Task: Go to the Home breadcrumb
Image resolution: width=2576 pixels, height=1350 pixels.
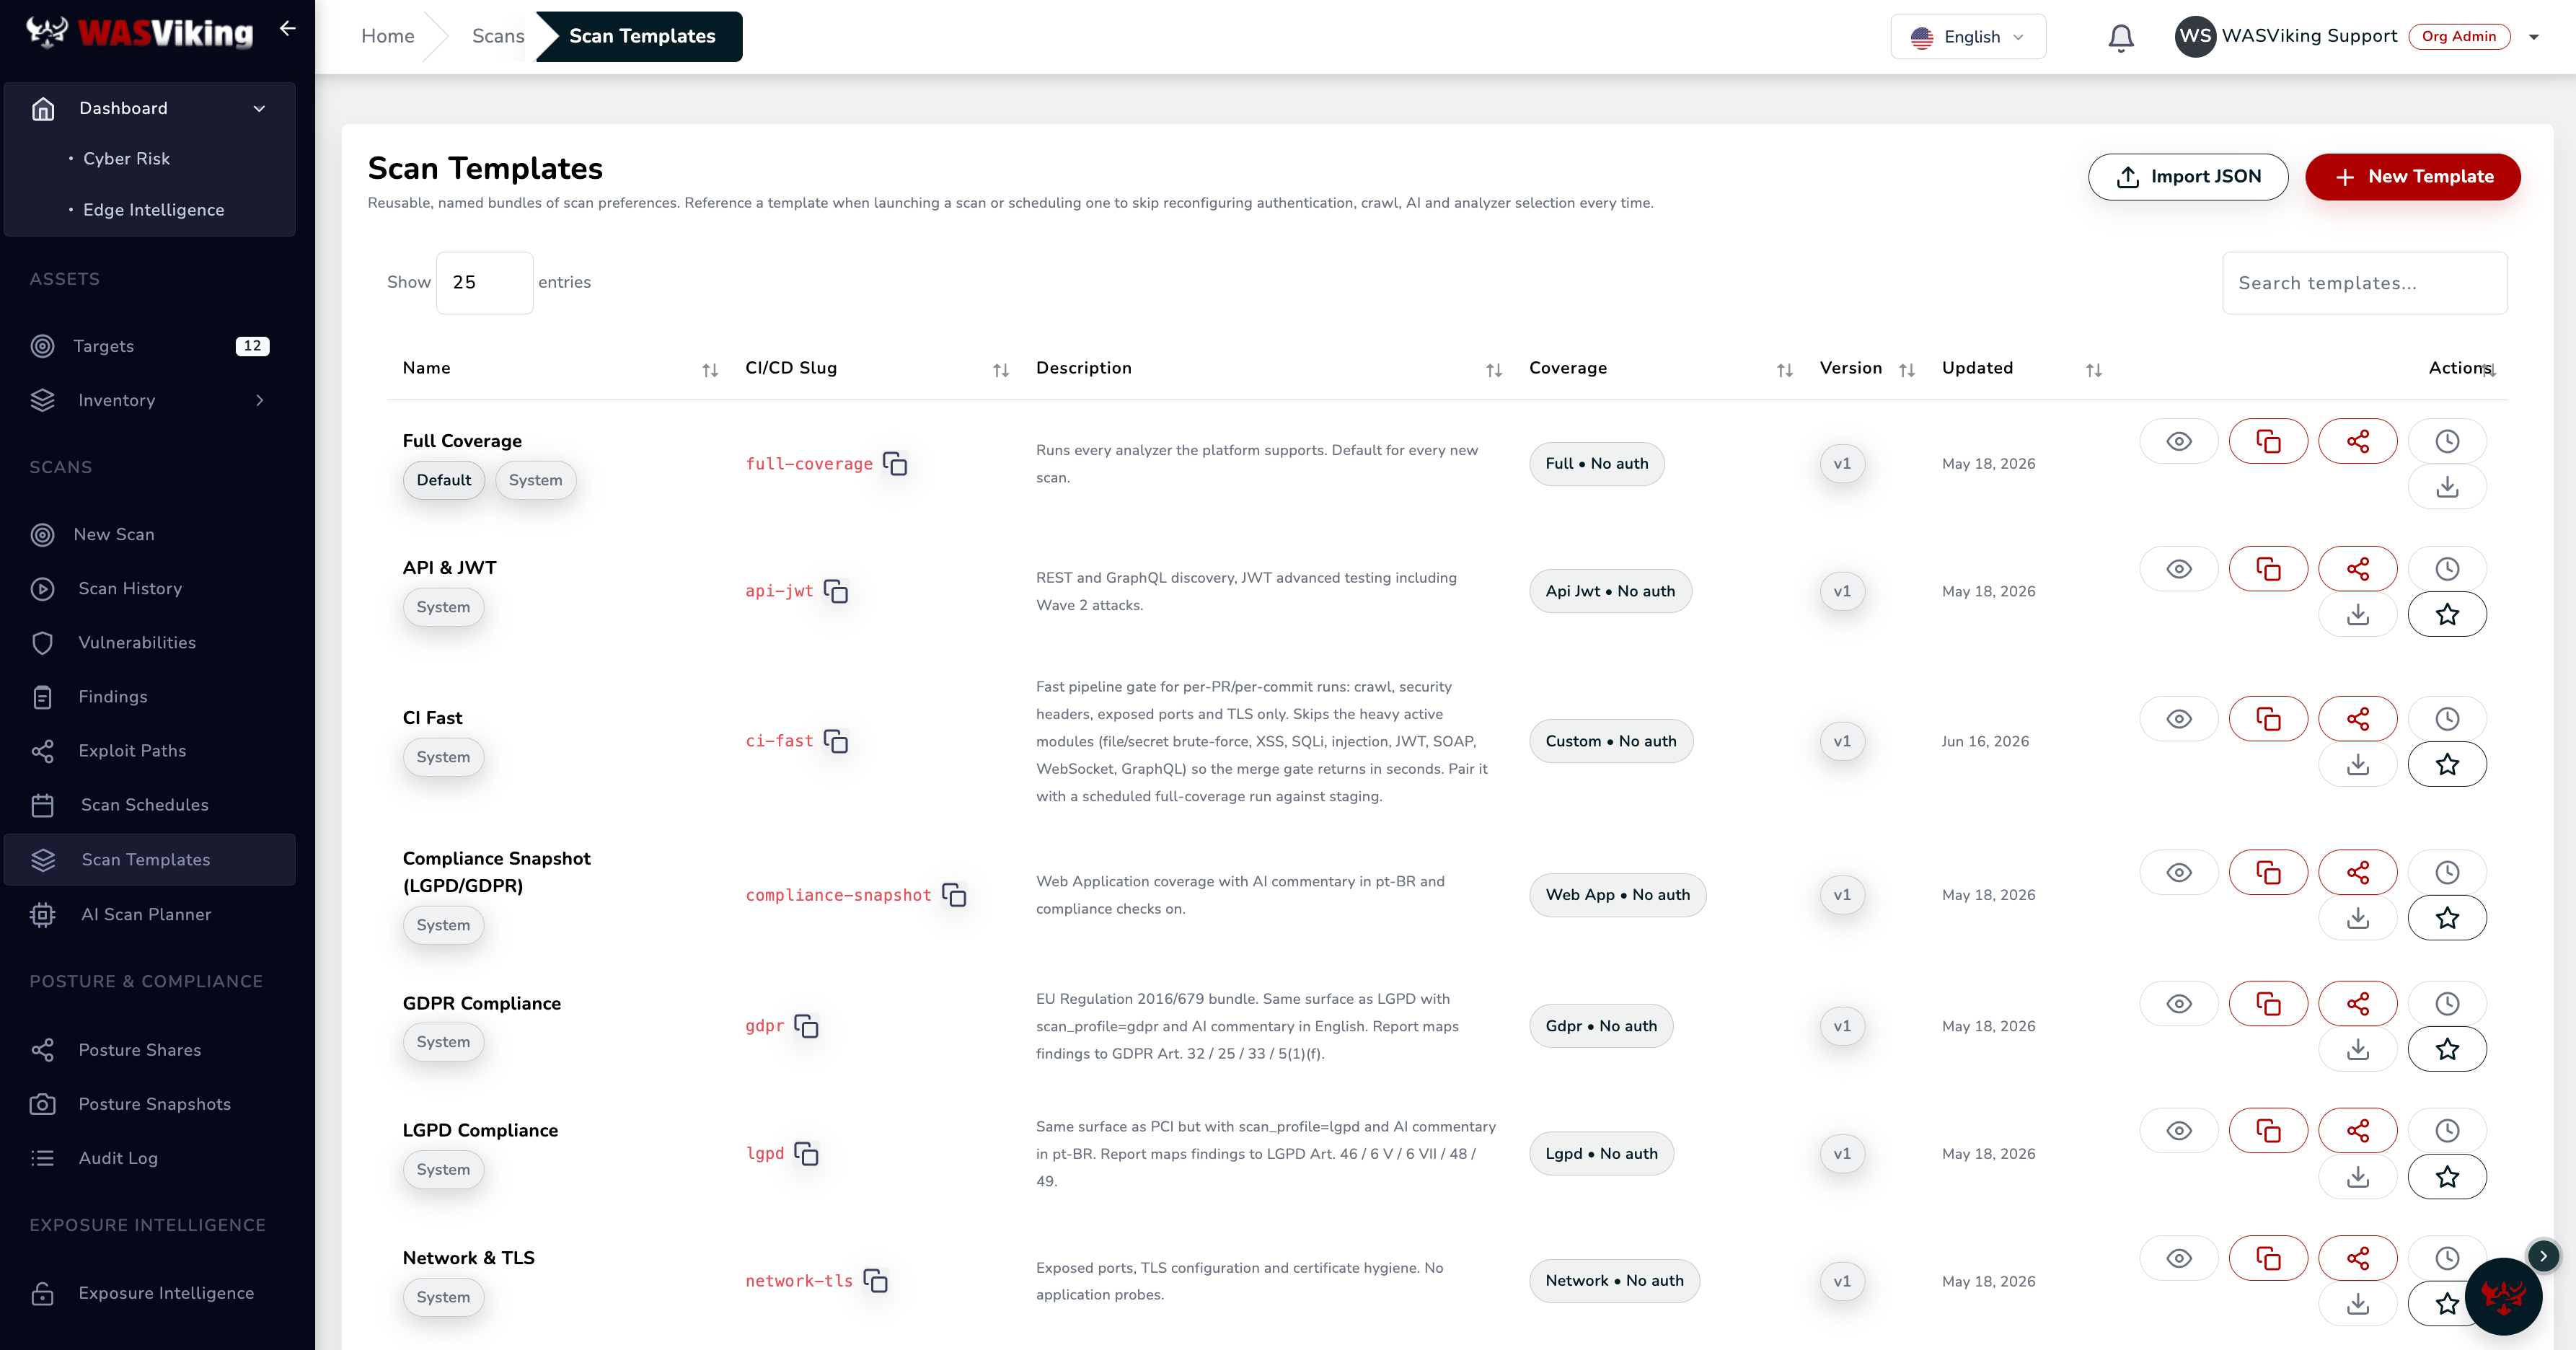Action: pyautogui.click(x=388, y=36)
